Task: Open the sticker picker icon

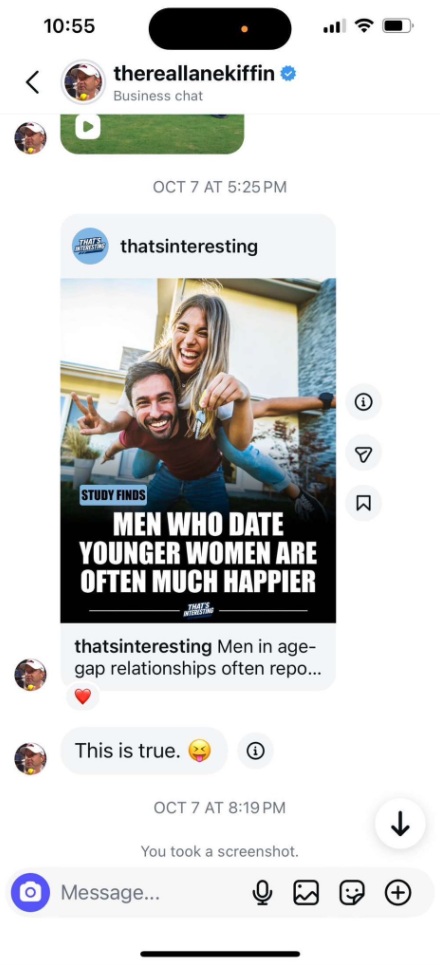Action: click(352, 892)
